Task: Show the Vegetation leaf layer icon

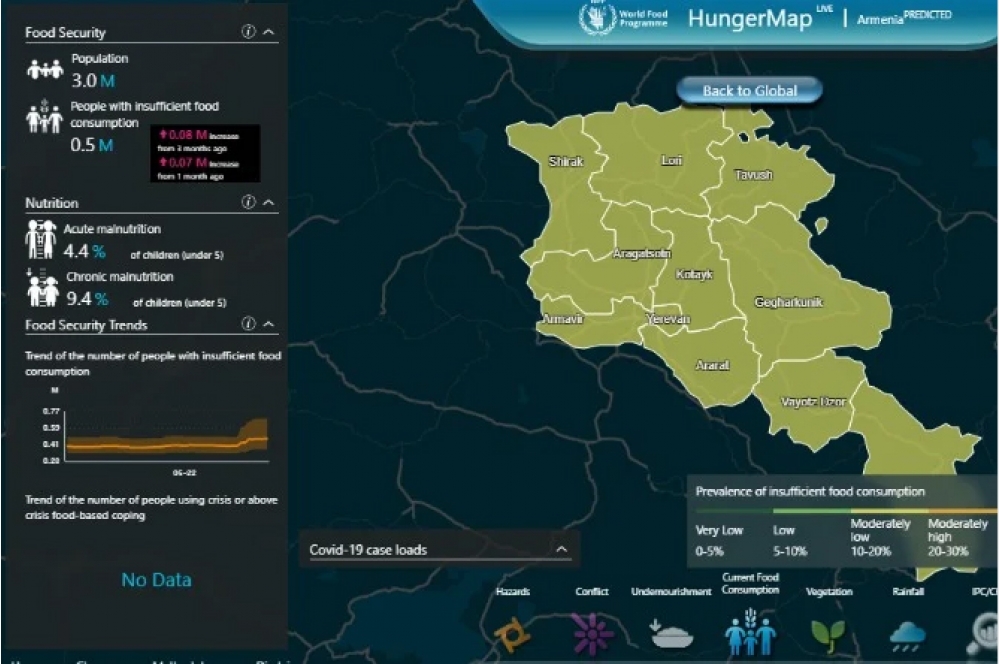Action: (x=828, y=635)
